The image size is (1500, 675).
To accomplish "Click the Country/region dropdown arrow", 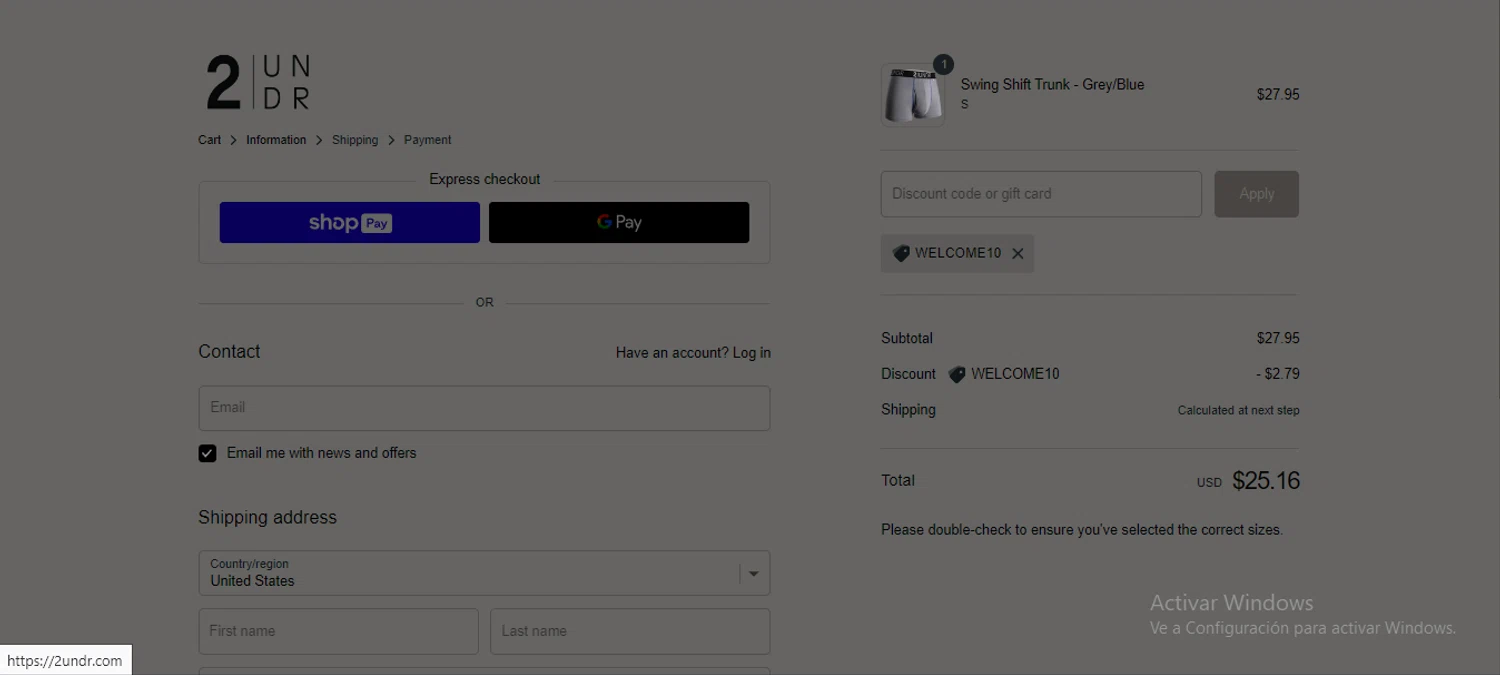I will [754, 574].
